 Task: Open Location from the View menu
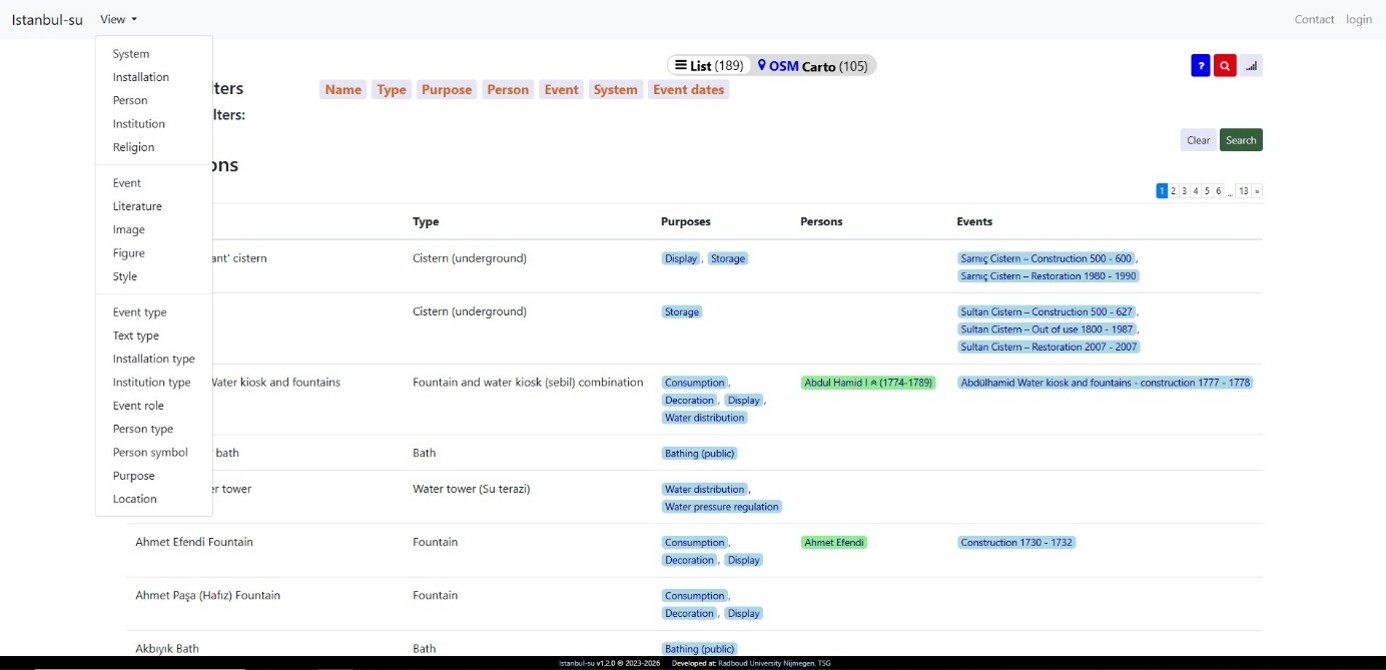click(x=135, y=499)
